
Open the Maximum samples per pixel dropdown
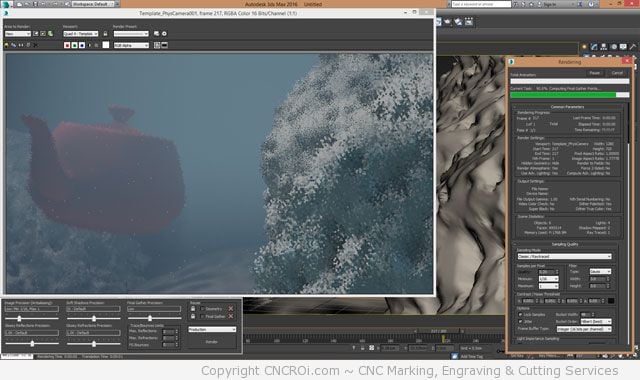pyautogui.click(x=548, y=286)
